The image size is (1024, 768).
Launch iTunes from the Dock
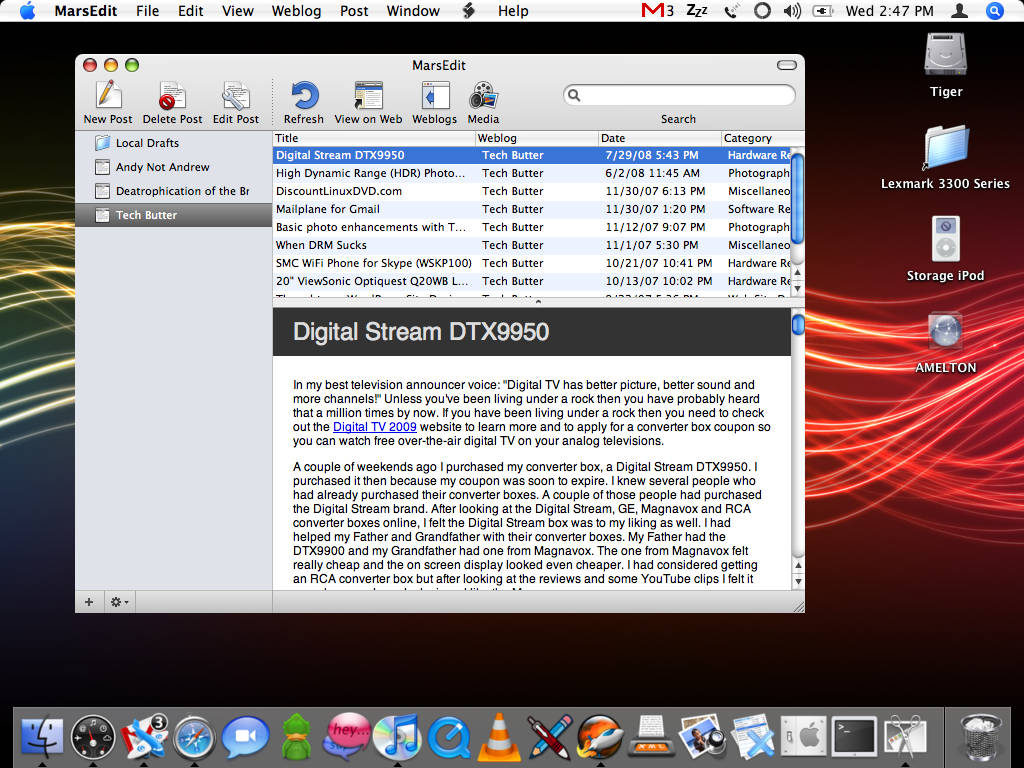397,737
